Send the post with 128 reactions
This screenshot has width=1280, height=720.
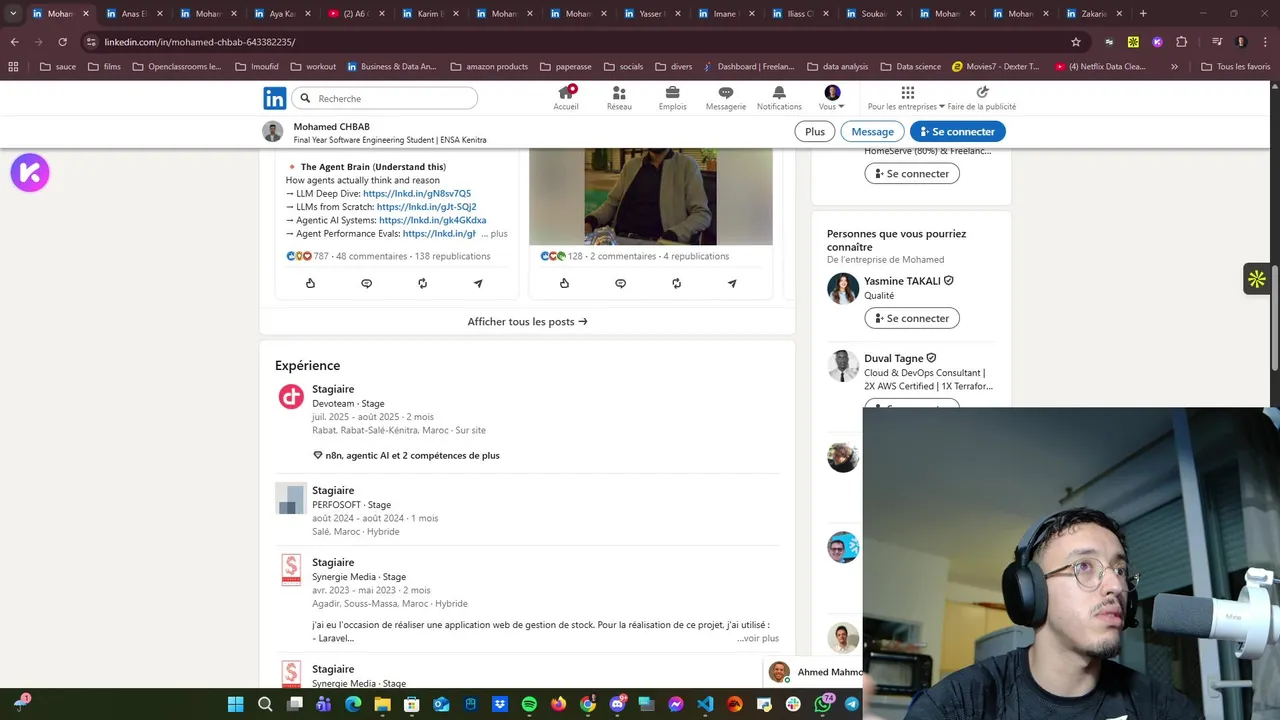(x=732, y=283)
